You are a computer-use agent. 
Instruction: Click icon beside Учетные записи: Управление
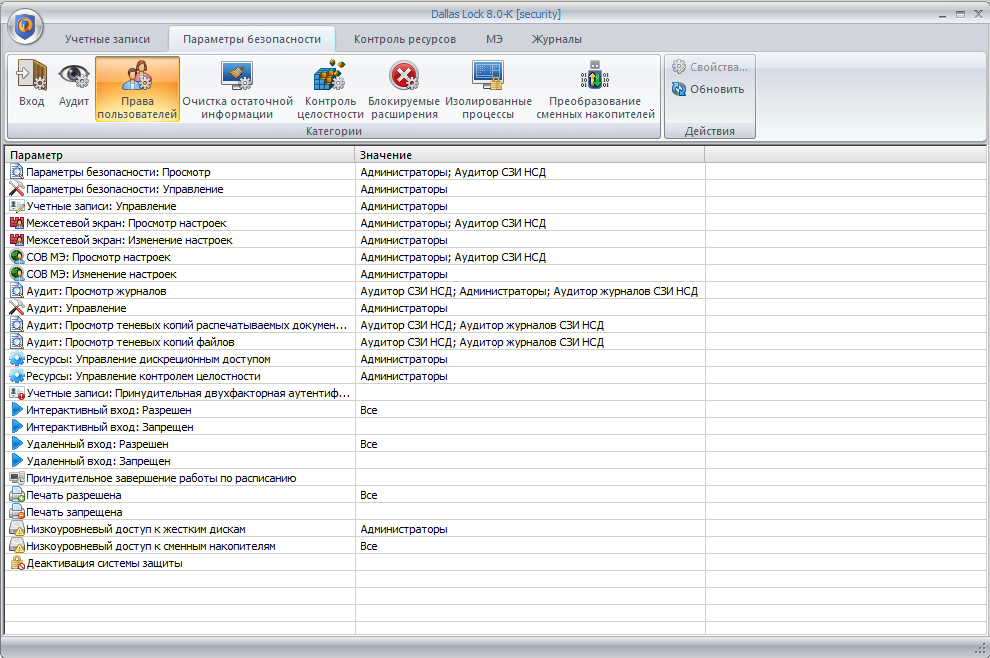point(17,206)
